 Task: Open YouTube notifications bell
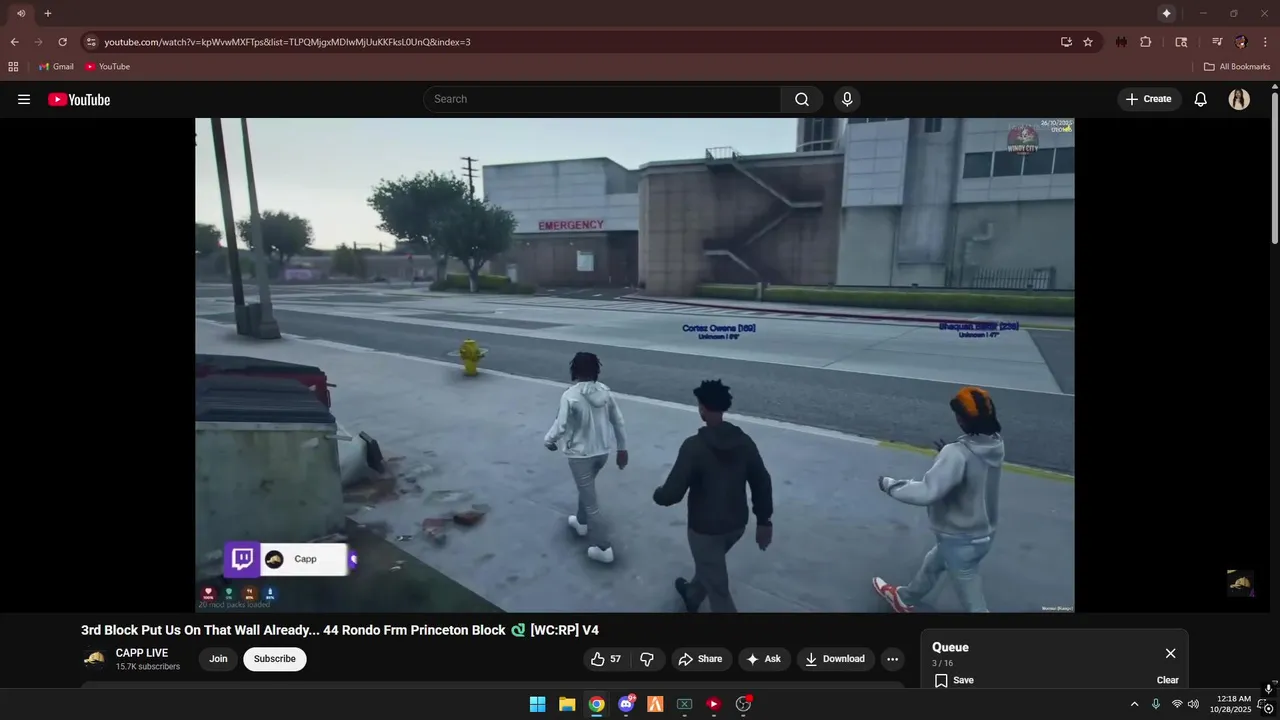tap(1201, 99)
